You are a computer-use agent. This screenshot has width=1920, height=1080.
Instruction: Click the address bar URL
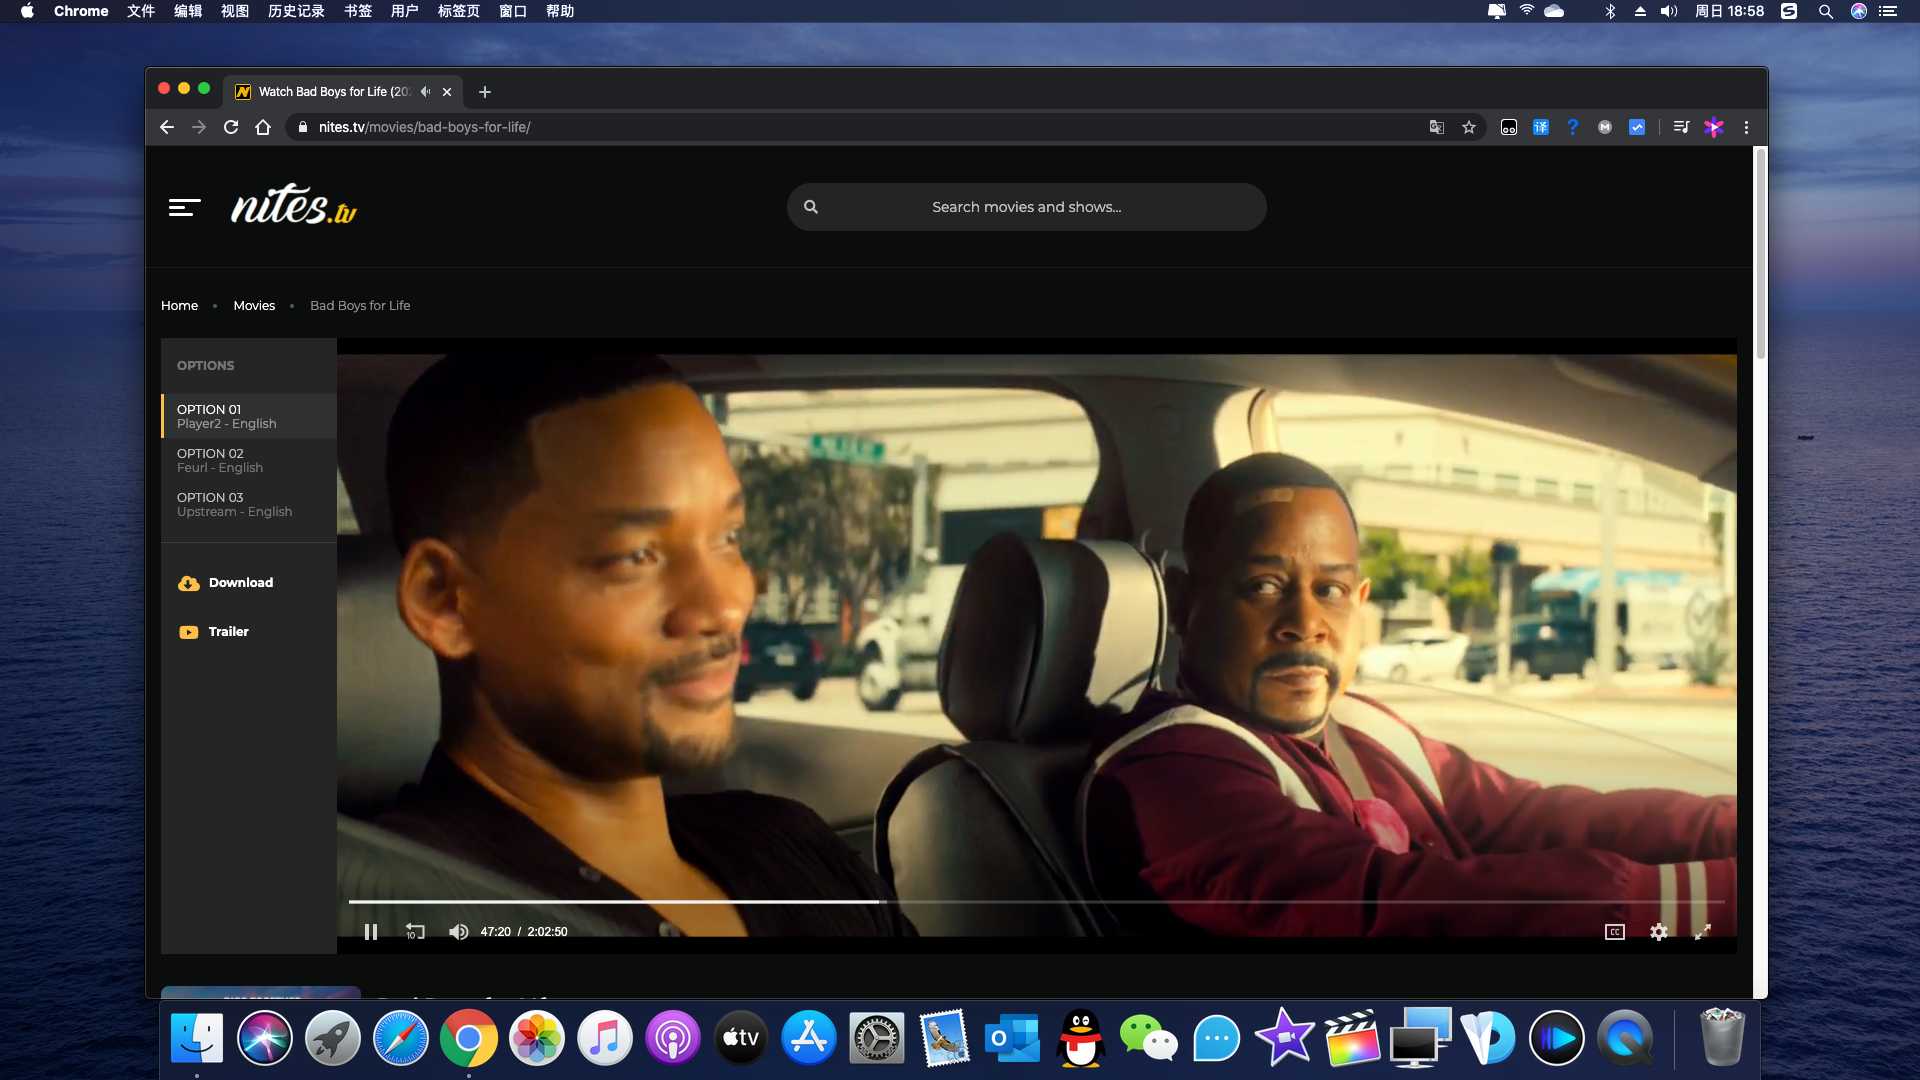tap(424, 127)
